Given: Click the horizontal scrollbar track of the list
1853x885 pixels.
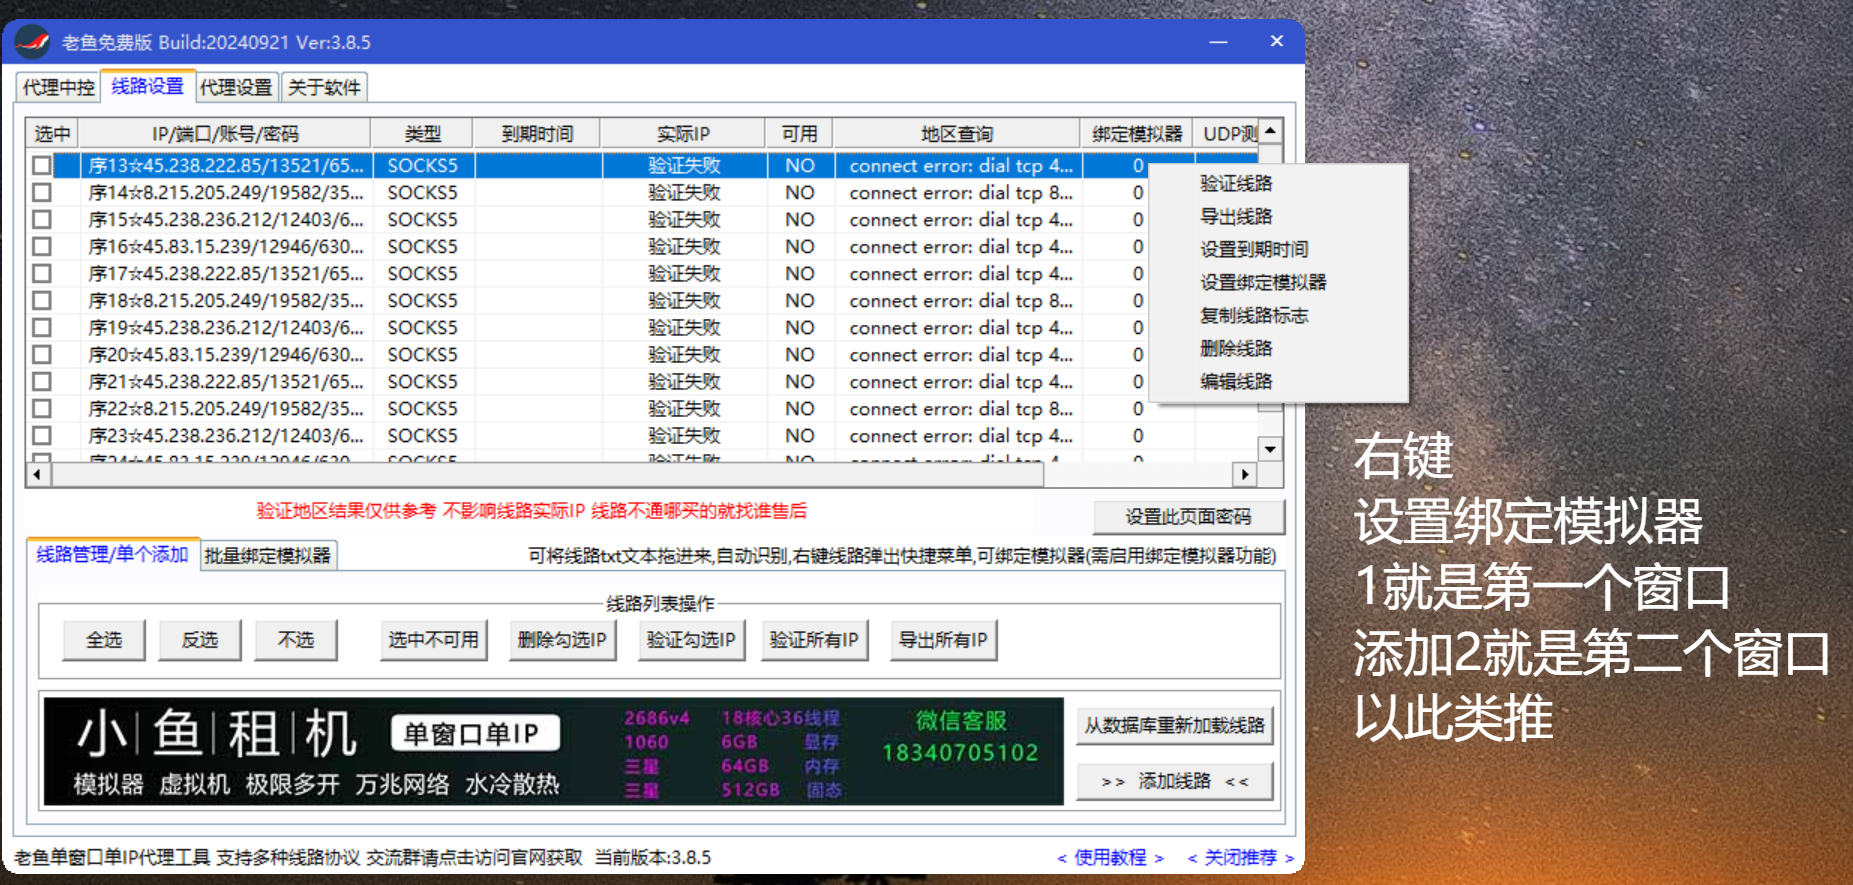Looking at the screenshot, I should click(640, 474).
